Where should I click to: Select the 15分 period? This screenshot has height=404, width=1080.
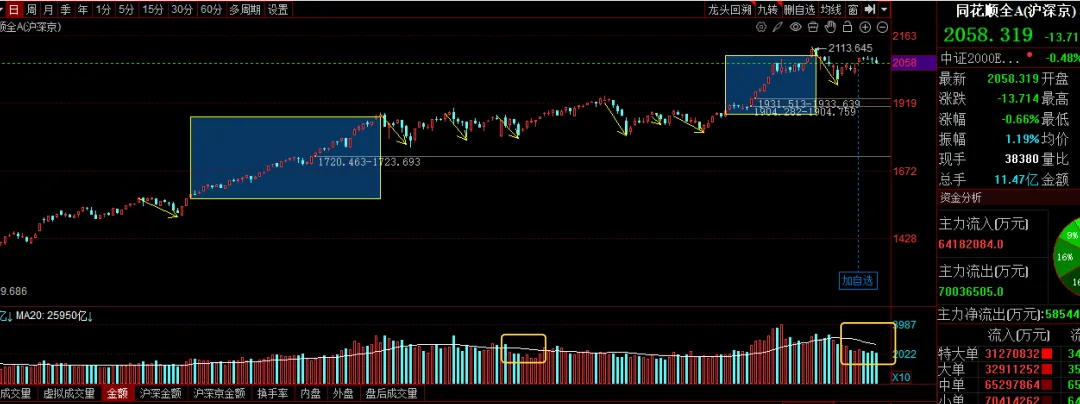coord(152,10)
